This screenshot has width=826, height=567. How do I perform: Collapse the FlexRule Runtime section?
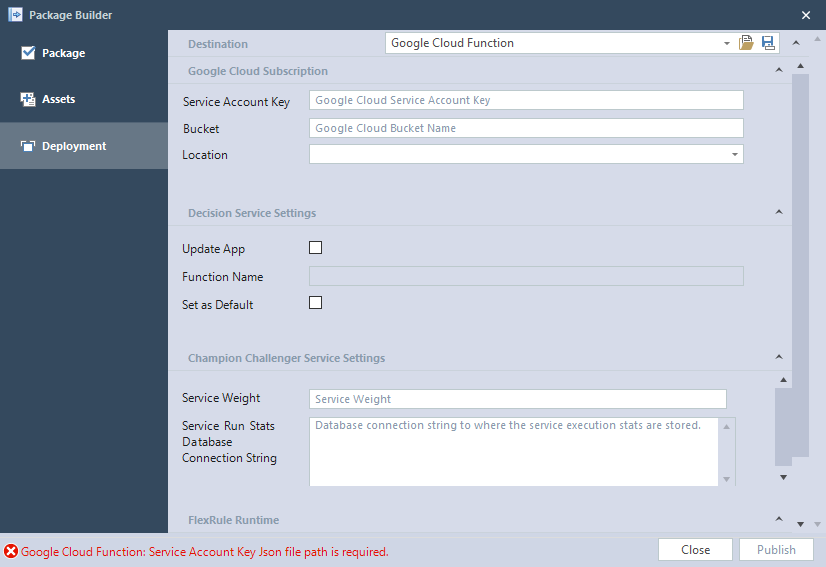pos(779,519)
